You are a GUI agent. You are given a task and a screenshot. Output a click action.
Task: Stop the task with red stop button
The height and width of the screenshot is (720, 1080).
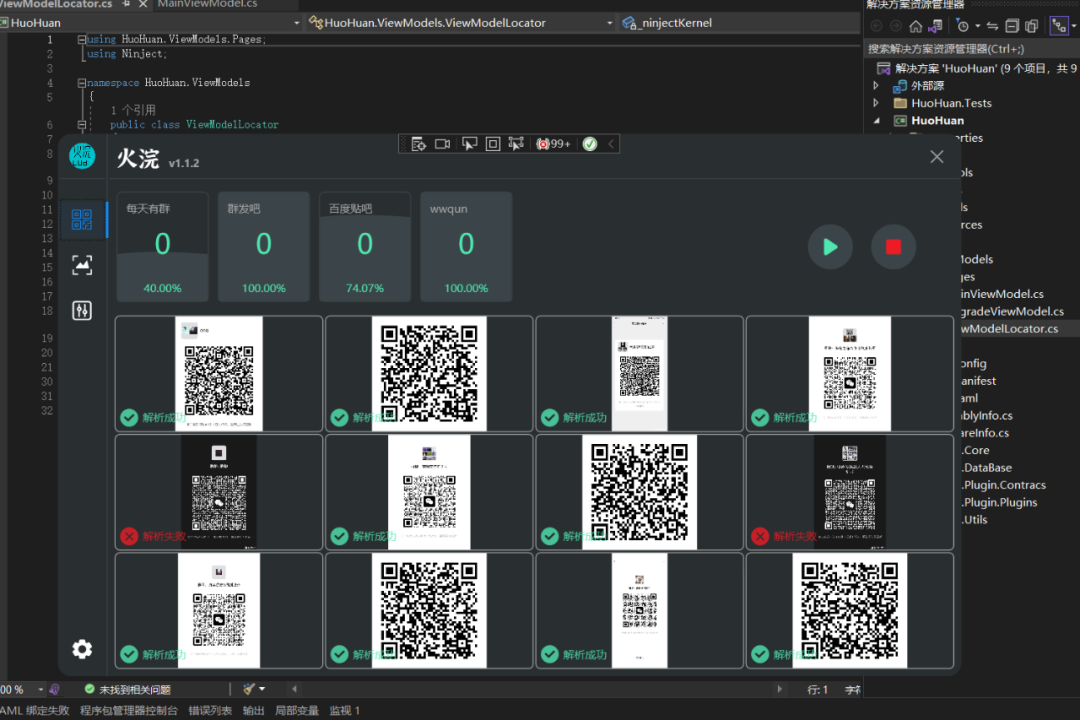coord(893,247)
